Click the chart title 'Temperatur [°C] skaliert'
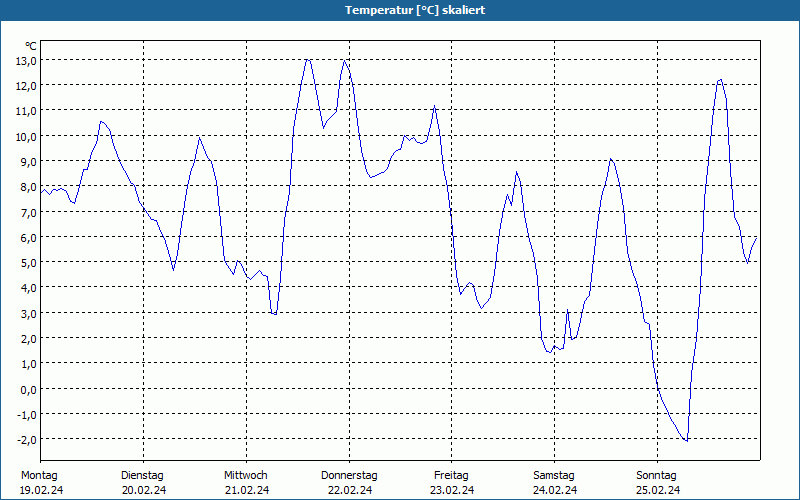The image size is (800, 500). point(415,10)
